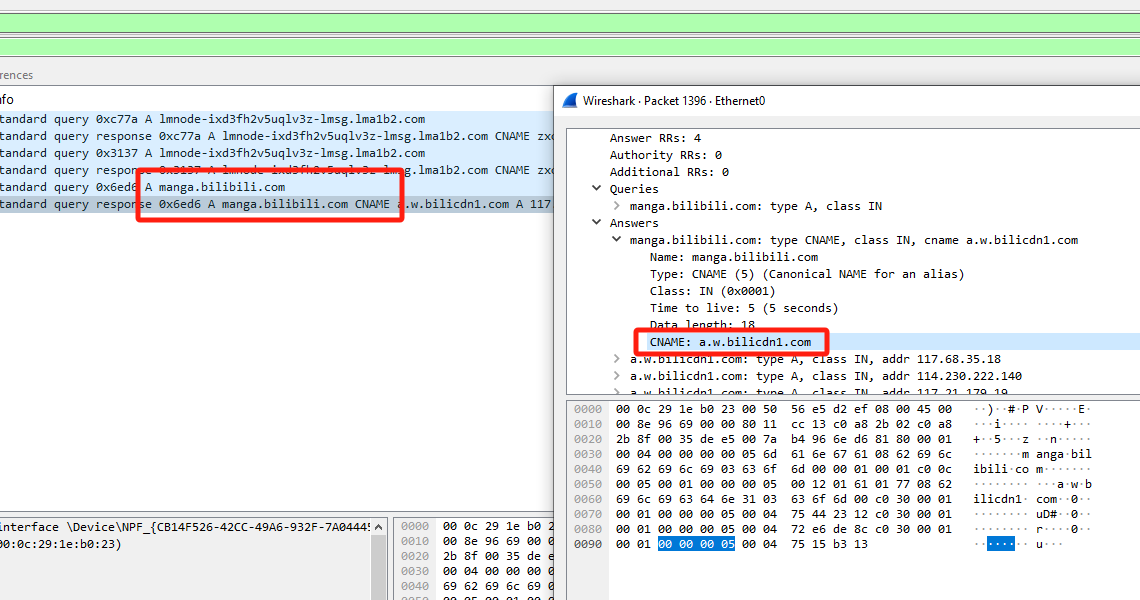Click the 0090 offset in hex pane

[588, 544]
